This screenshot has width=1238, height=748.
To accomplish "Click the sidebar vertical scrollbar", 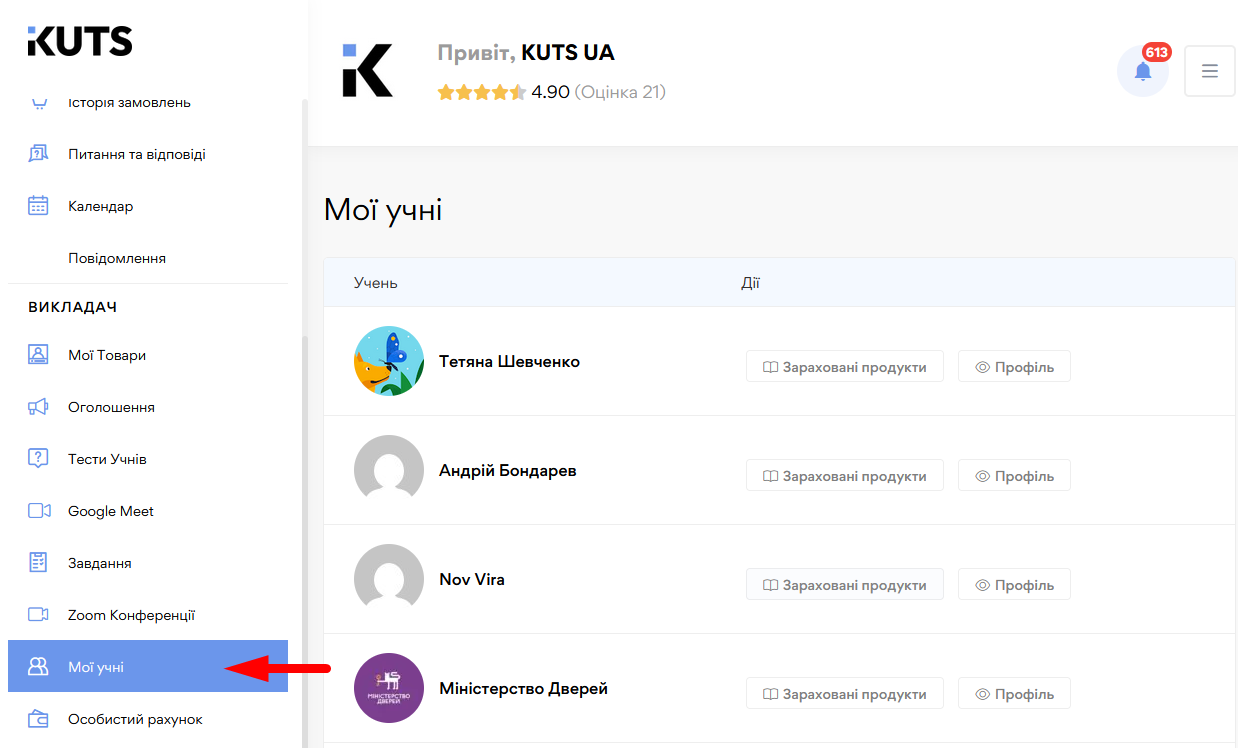I will coord(304,540).
